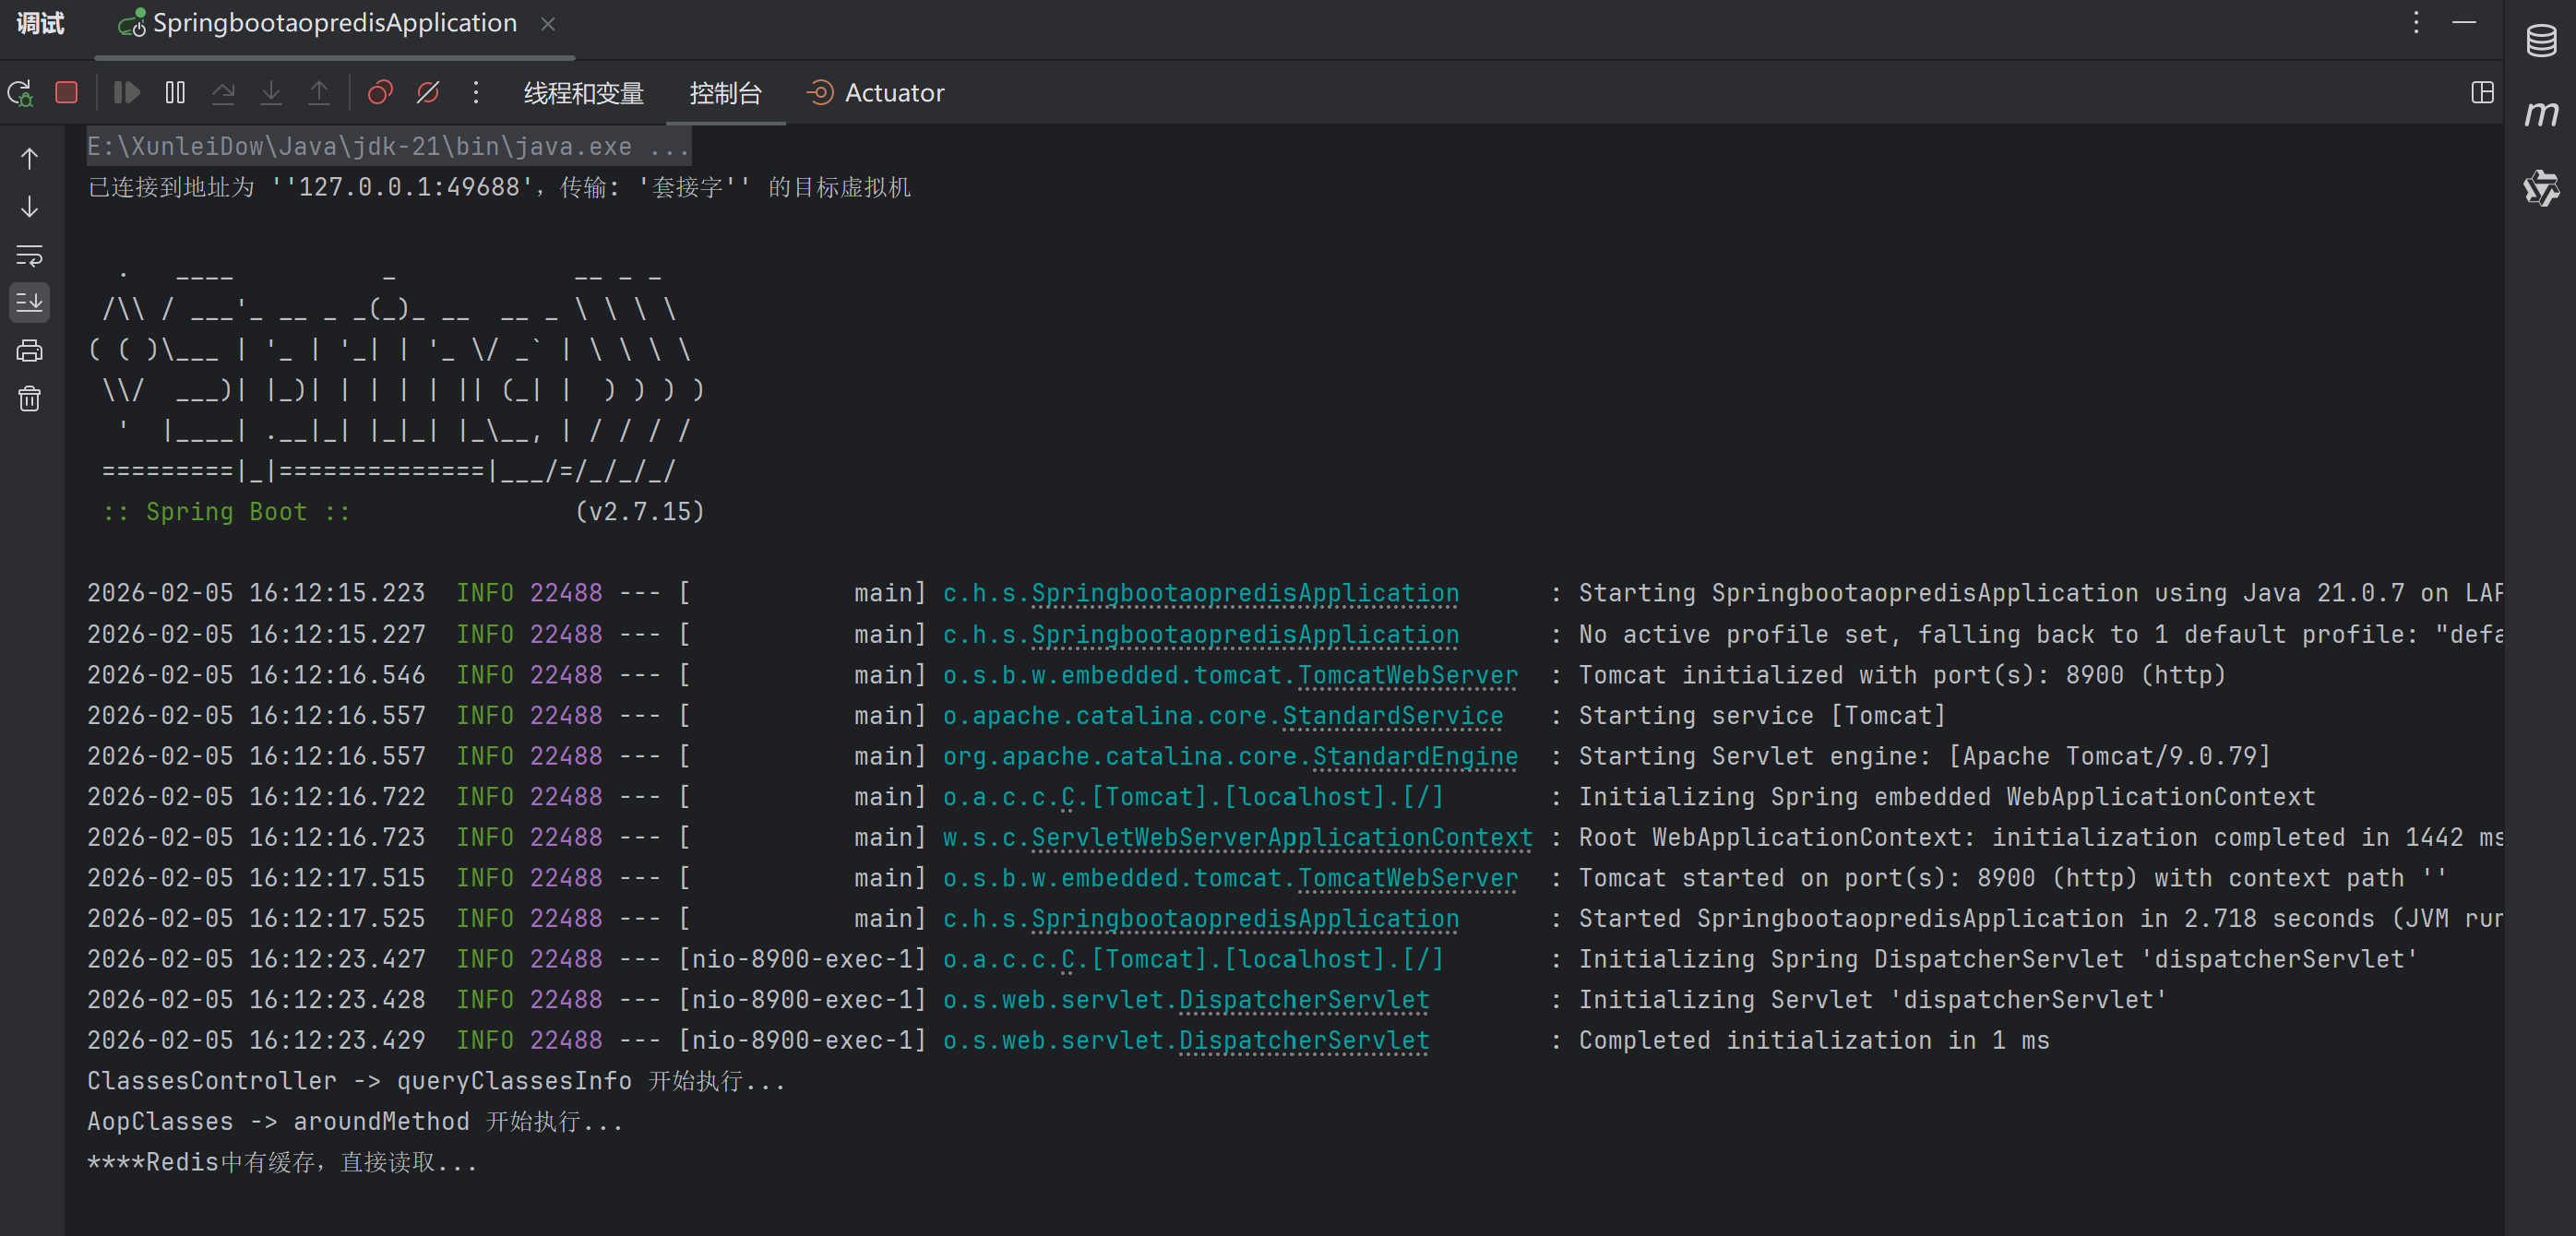The image size is (2576, 1236).
Task: Click the Step Over icon
Action: coord(223,93)
